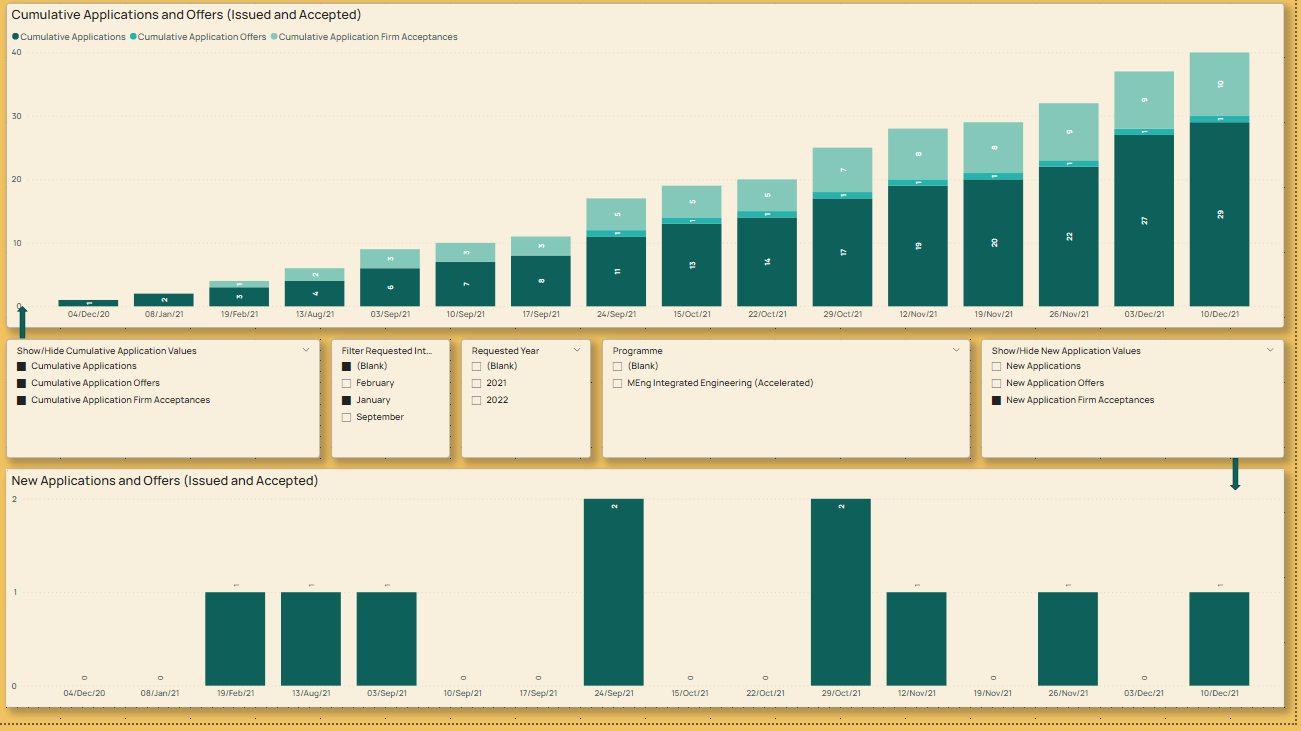This screenshot has height=731, width=1301.
Task: Click the Cumulative Application Offers legend marker
Action: coord(133,37)
